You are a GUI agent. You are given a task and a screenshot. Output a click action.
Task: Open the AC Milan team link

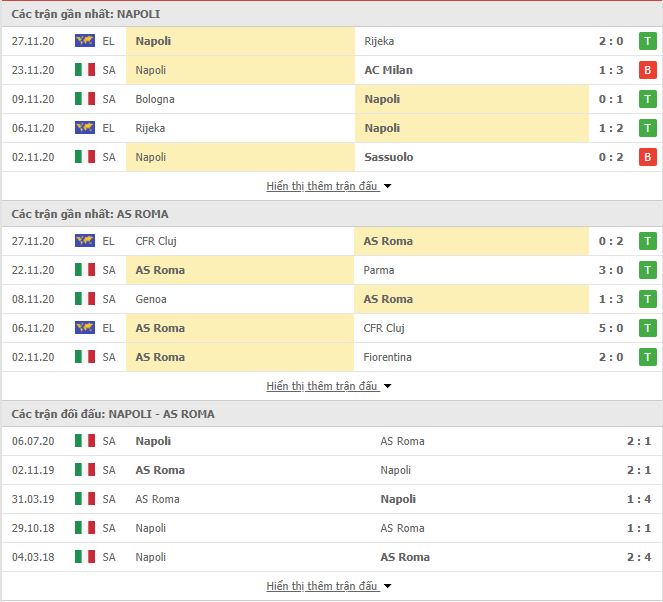coord(388,70)
